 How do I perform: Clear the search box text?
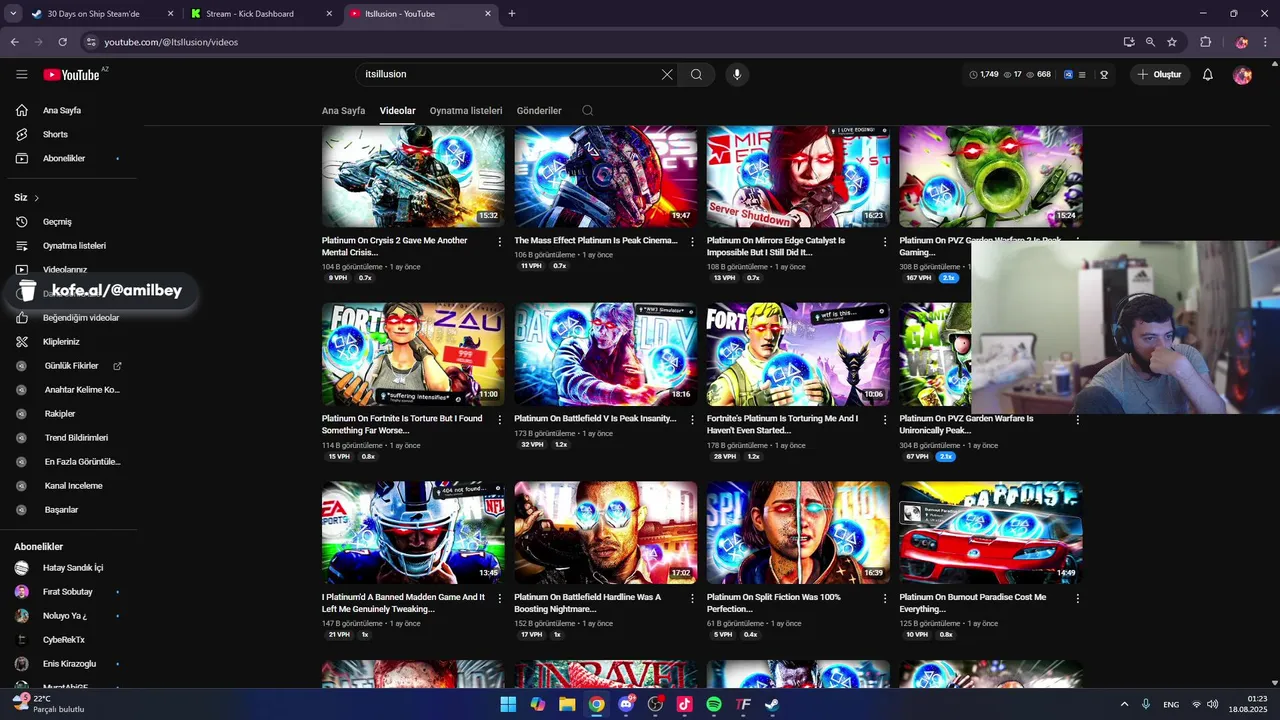pos(667,74)
